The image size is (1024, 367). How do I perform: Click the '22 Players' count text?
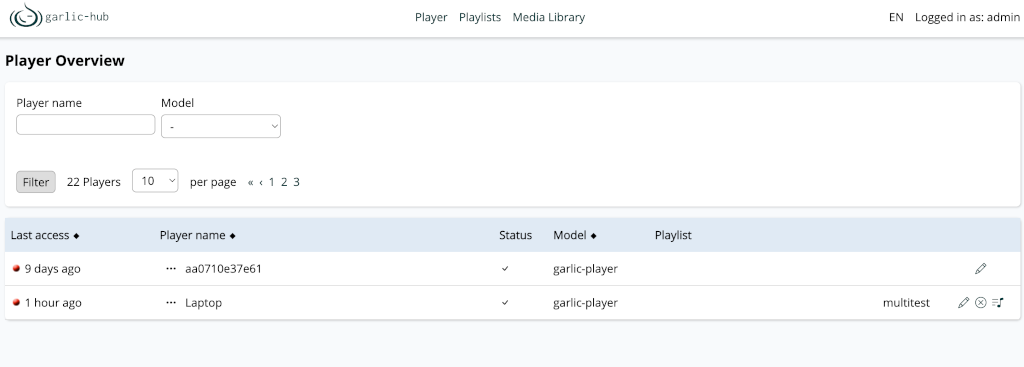click(x=93, y=182)
